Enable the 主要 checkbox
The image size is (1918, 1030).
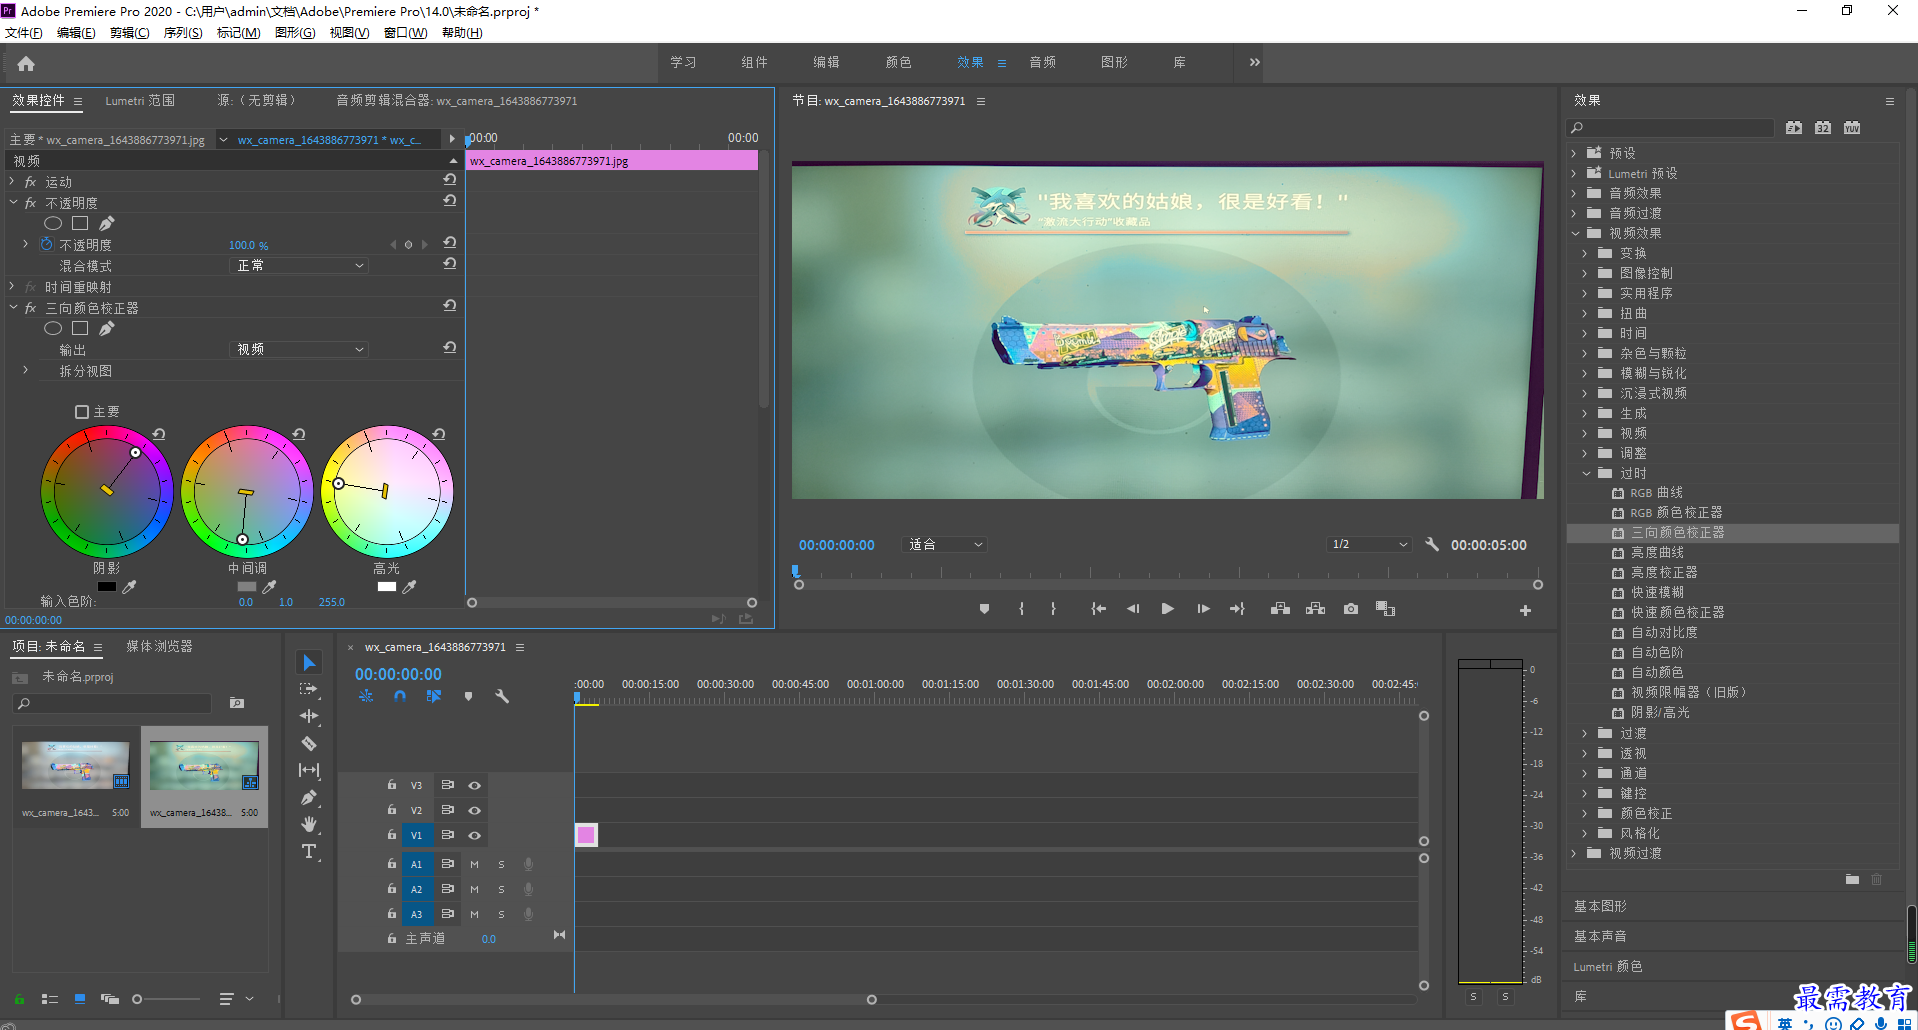[x=82, y=412]
